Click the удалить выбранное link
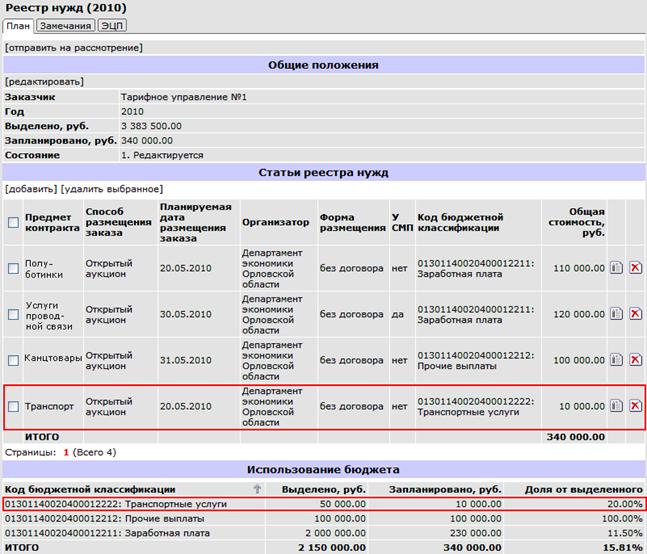 coord(112,189)
